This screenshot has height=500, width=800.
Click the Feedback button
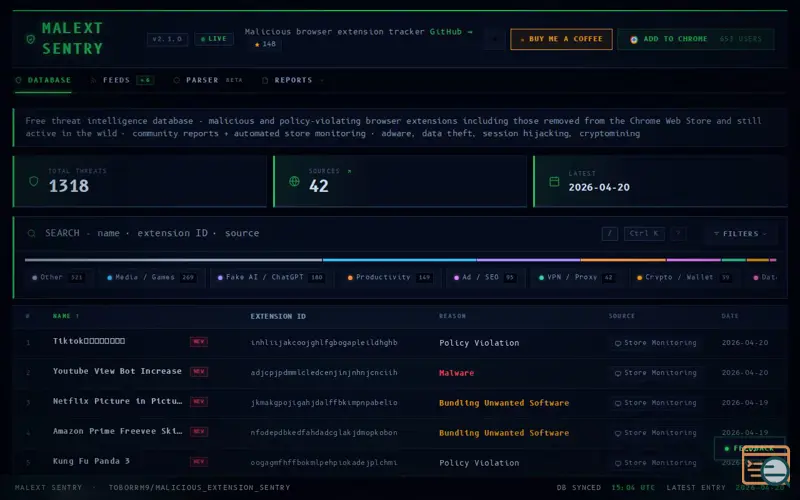pos(750,448)
